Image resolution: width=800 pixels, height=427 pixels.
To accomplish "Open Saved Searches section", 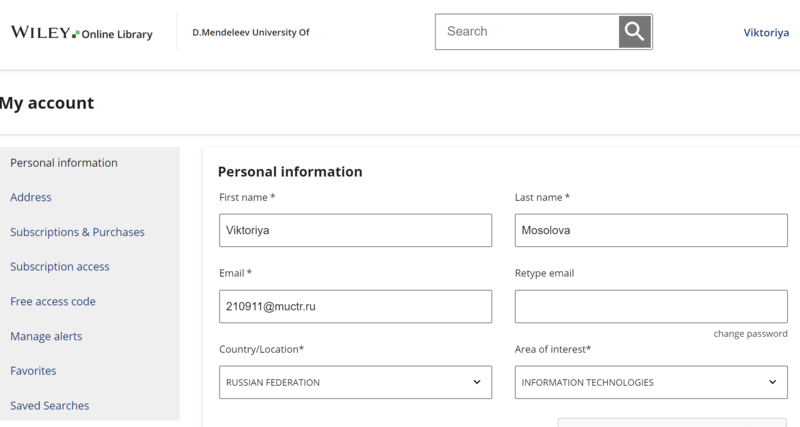I will [x=49, y=406].
